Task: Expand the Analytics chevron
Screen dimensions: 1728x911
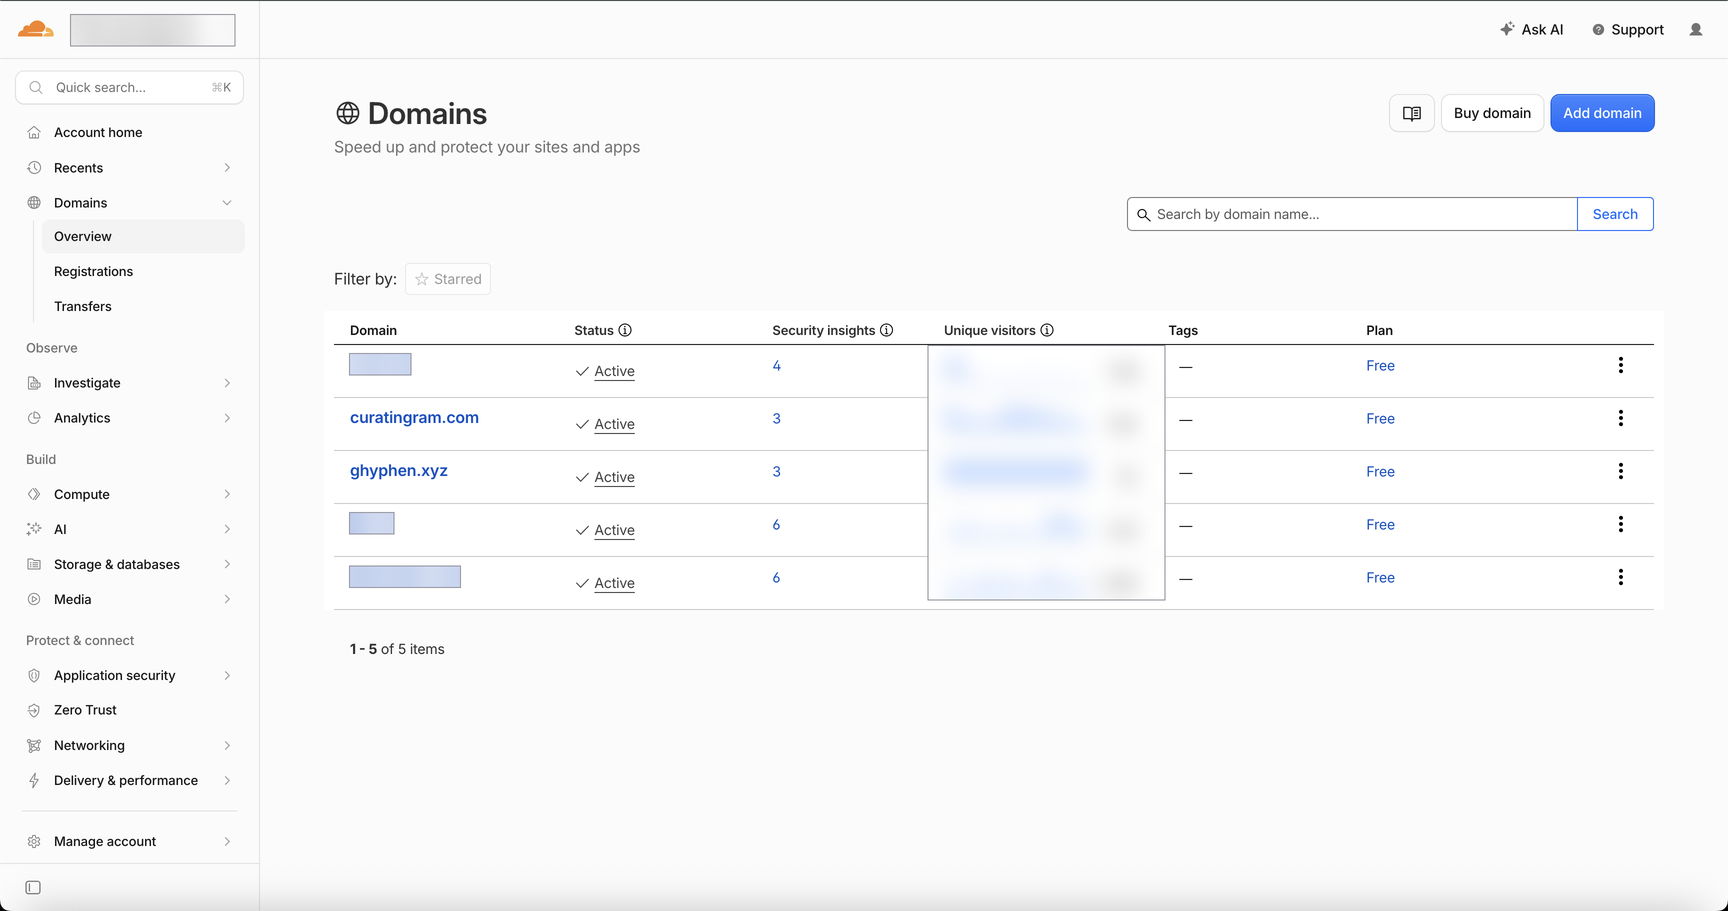Action: 227,418
